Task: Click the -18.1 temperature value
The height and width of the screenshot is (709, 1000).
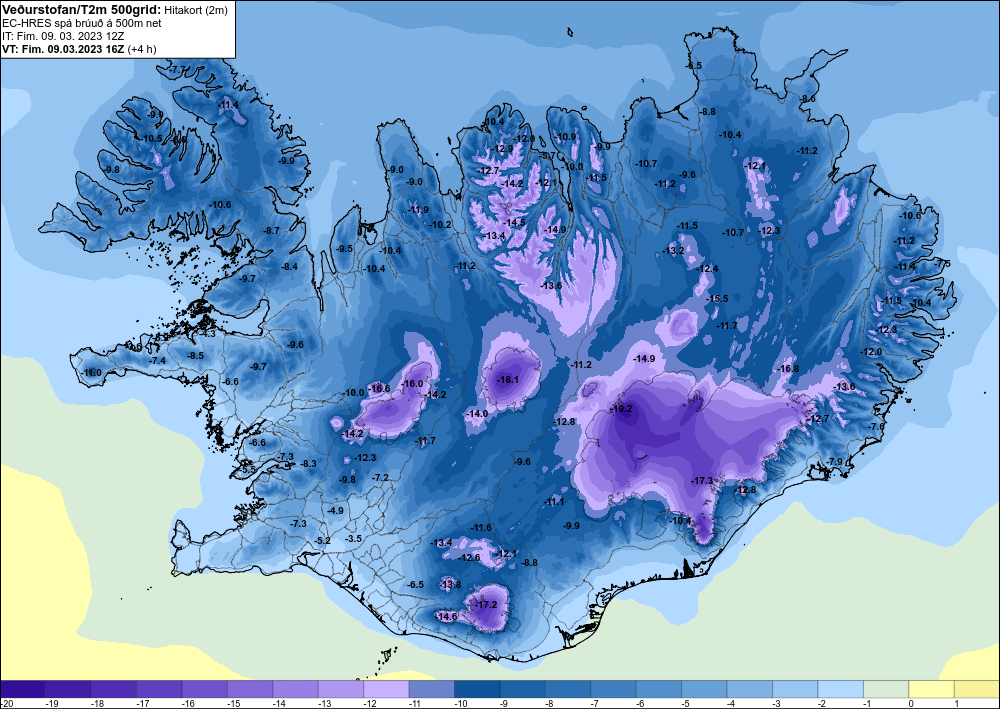Action: coord(508,380)
